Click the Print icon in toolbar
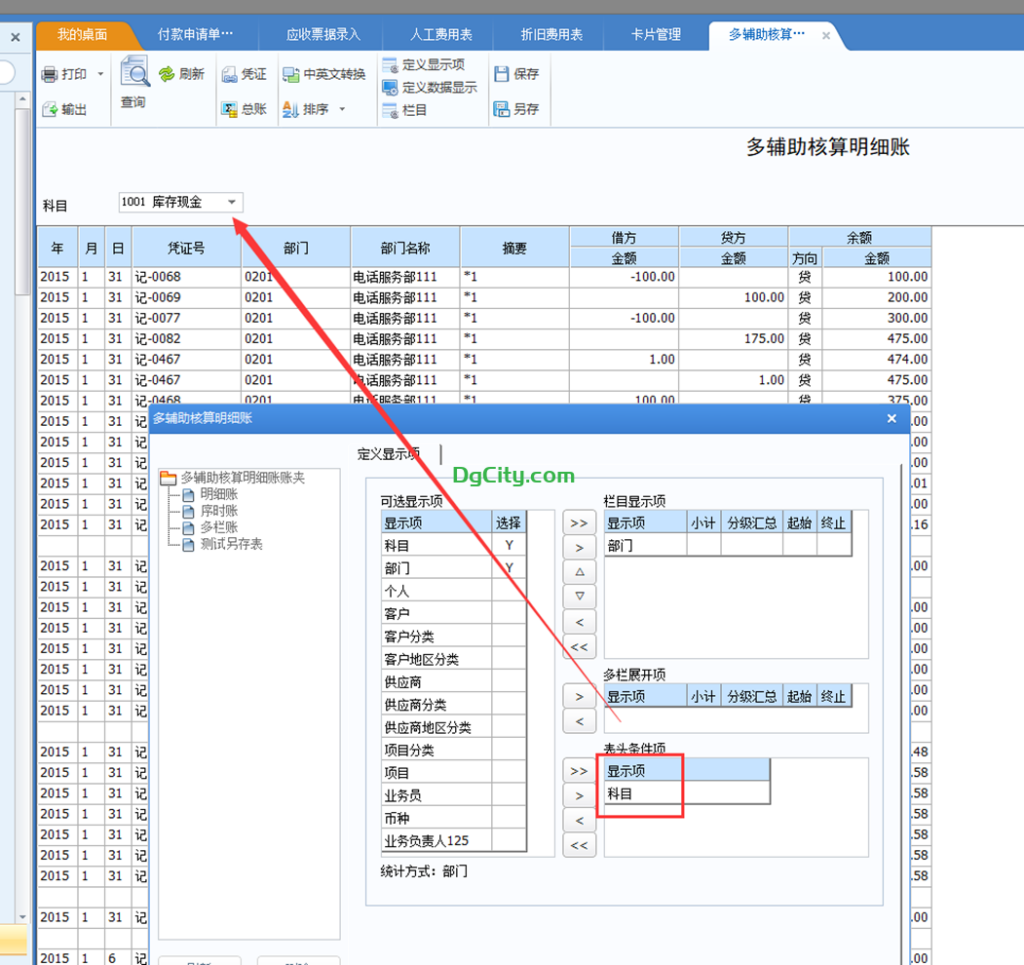Screen dimensions: 1024x965 pos(50,75)
